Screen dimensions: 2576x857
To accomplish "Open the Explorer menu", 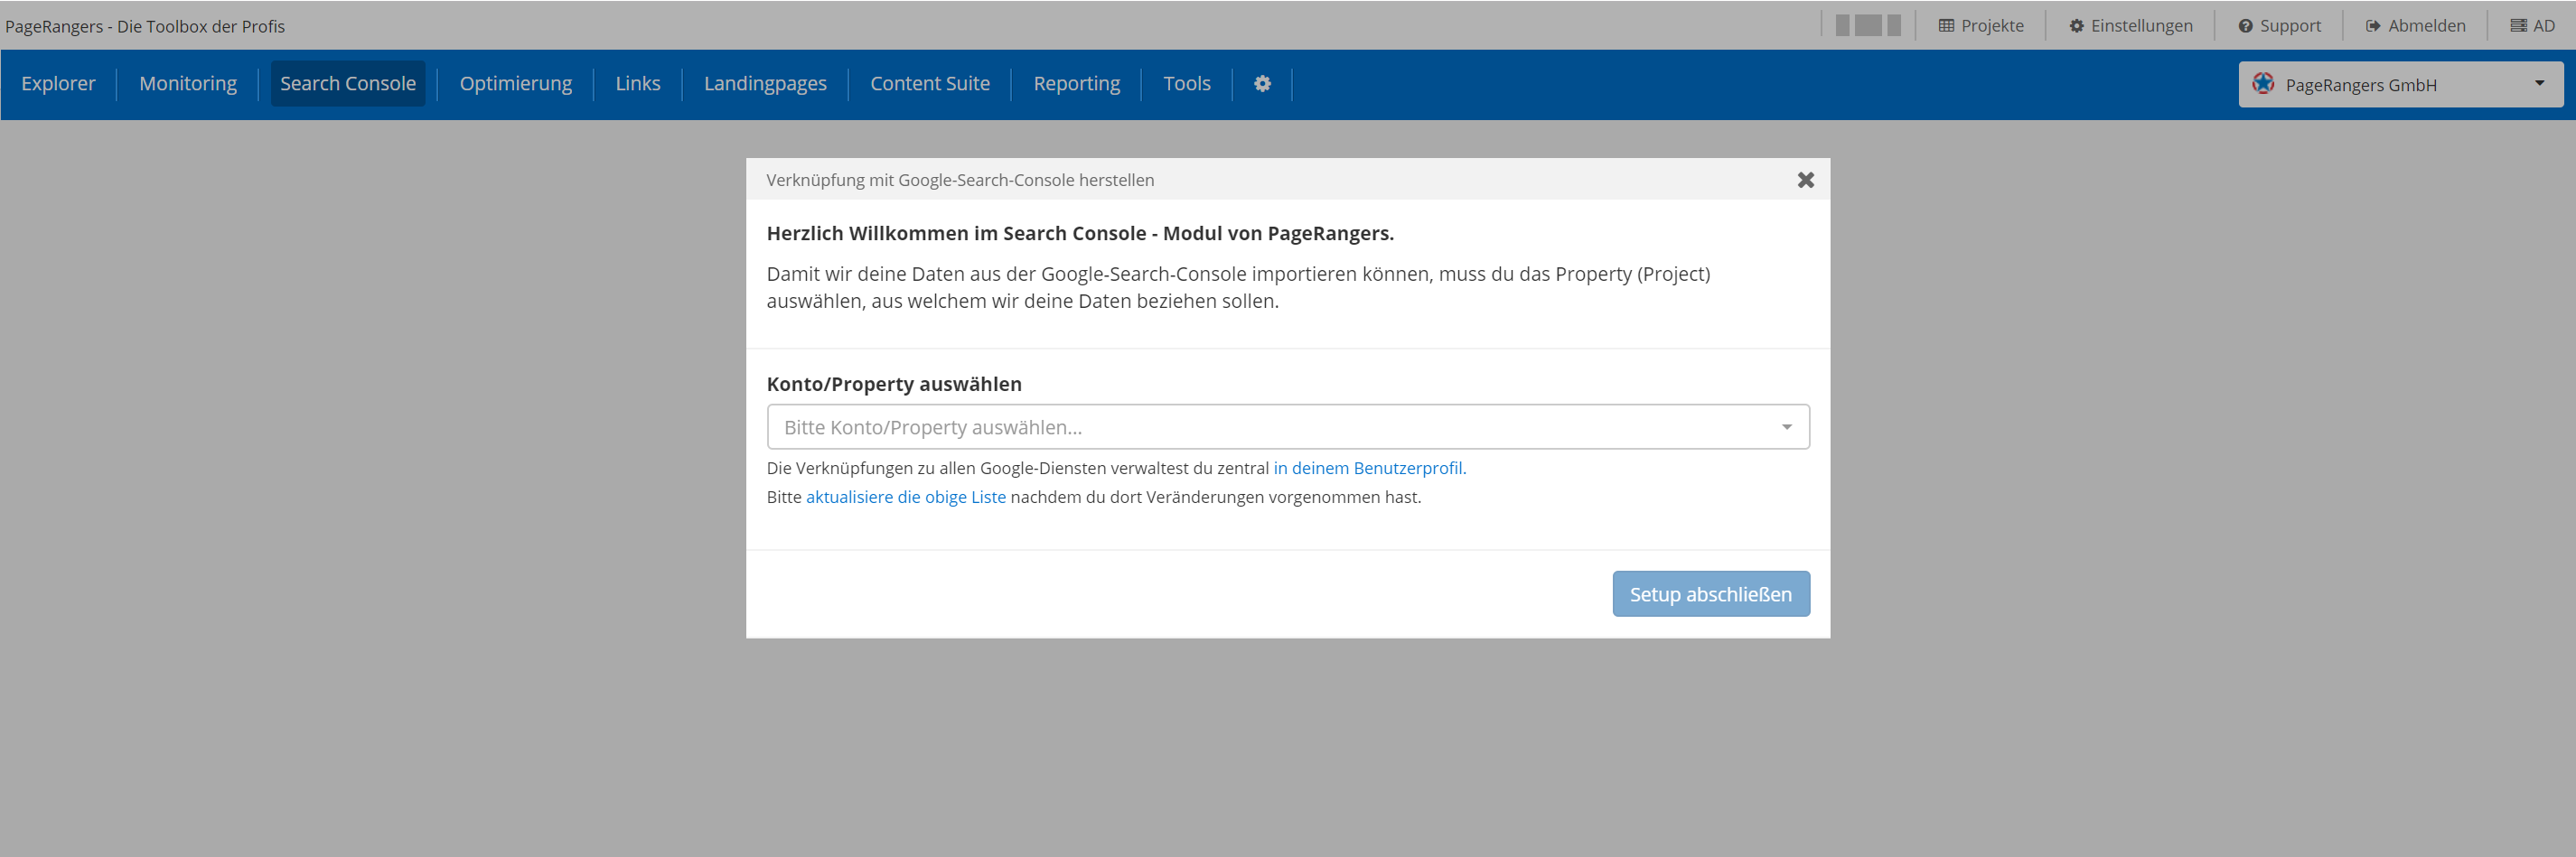I will coord(58,84).
